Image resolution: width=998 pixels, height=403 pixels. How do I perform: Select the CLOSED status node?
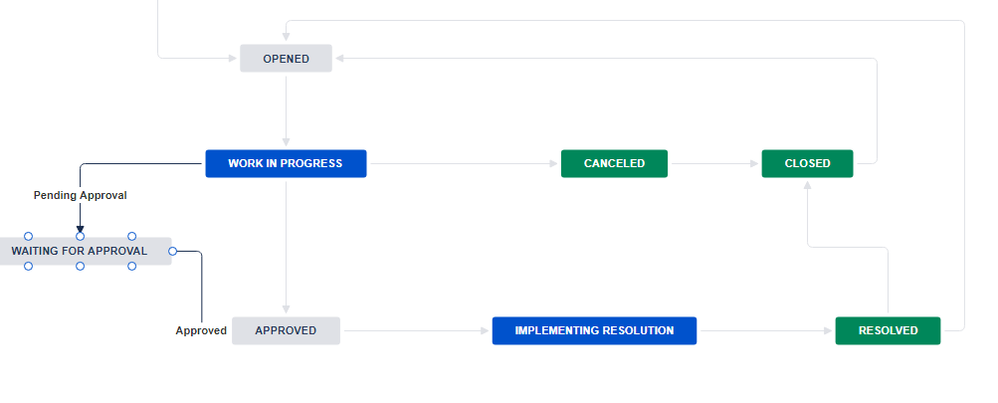tap(807, 164)
